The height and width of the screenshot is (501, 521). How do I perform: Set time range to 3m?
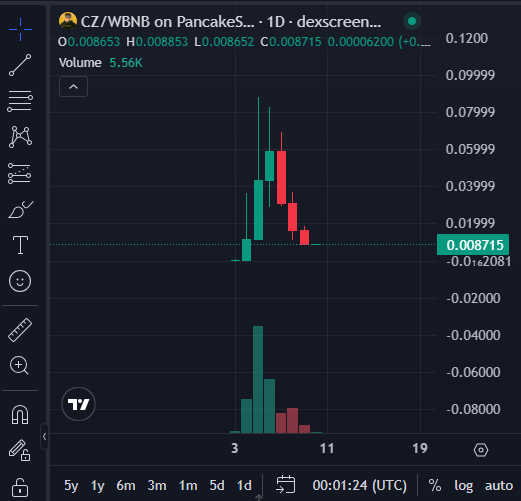pyautogui.click(x=157, y=486)
